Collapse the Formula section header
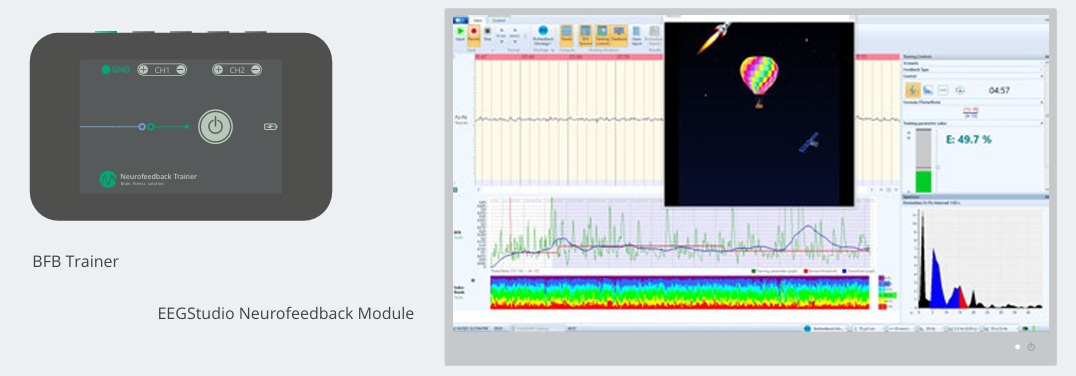The image size is (1076, 376). (973, 102)
